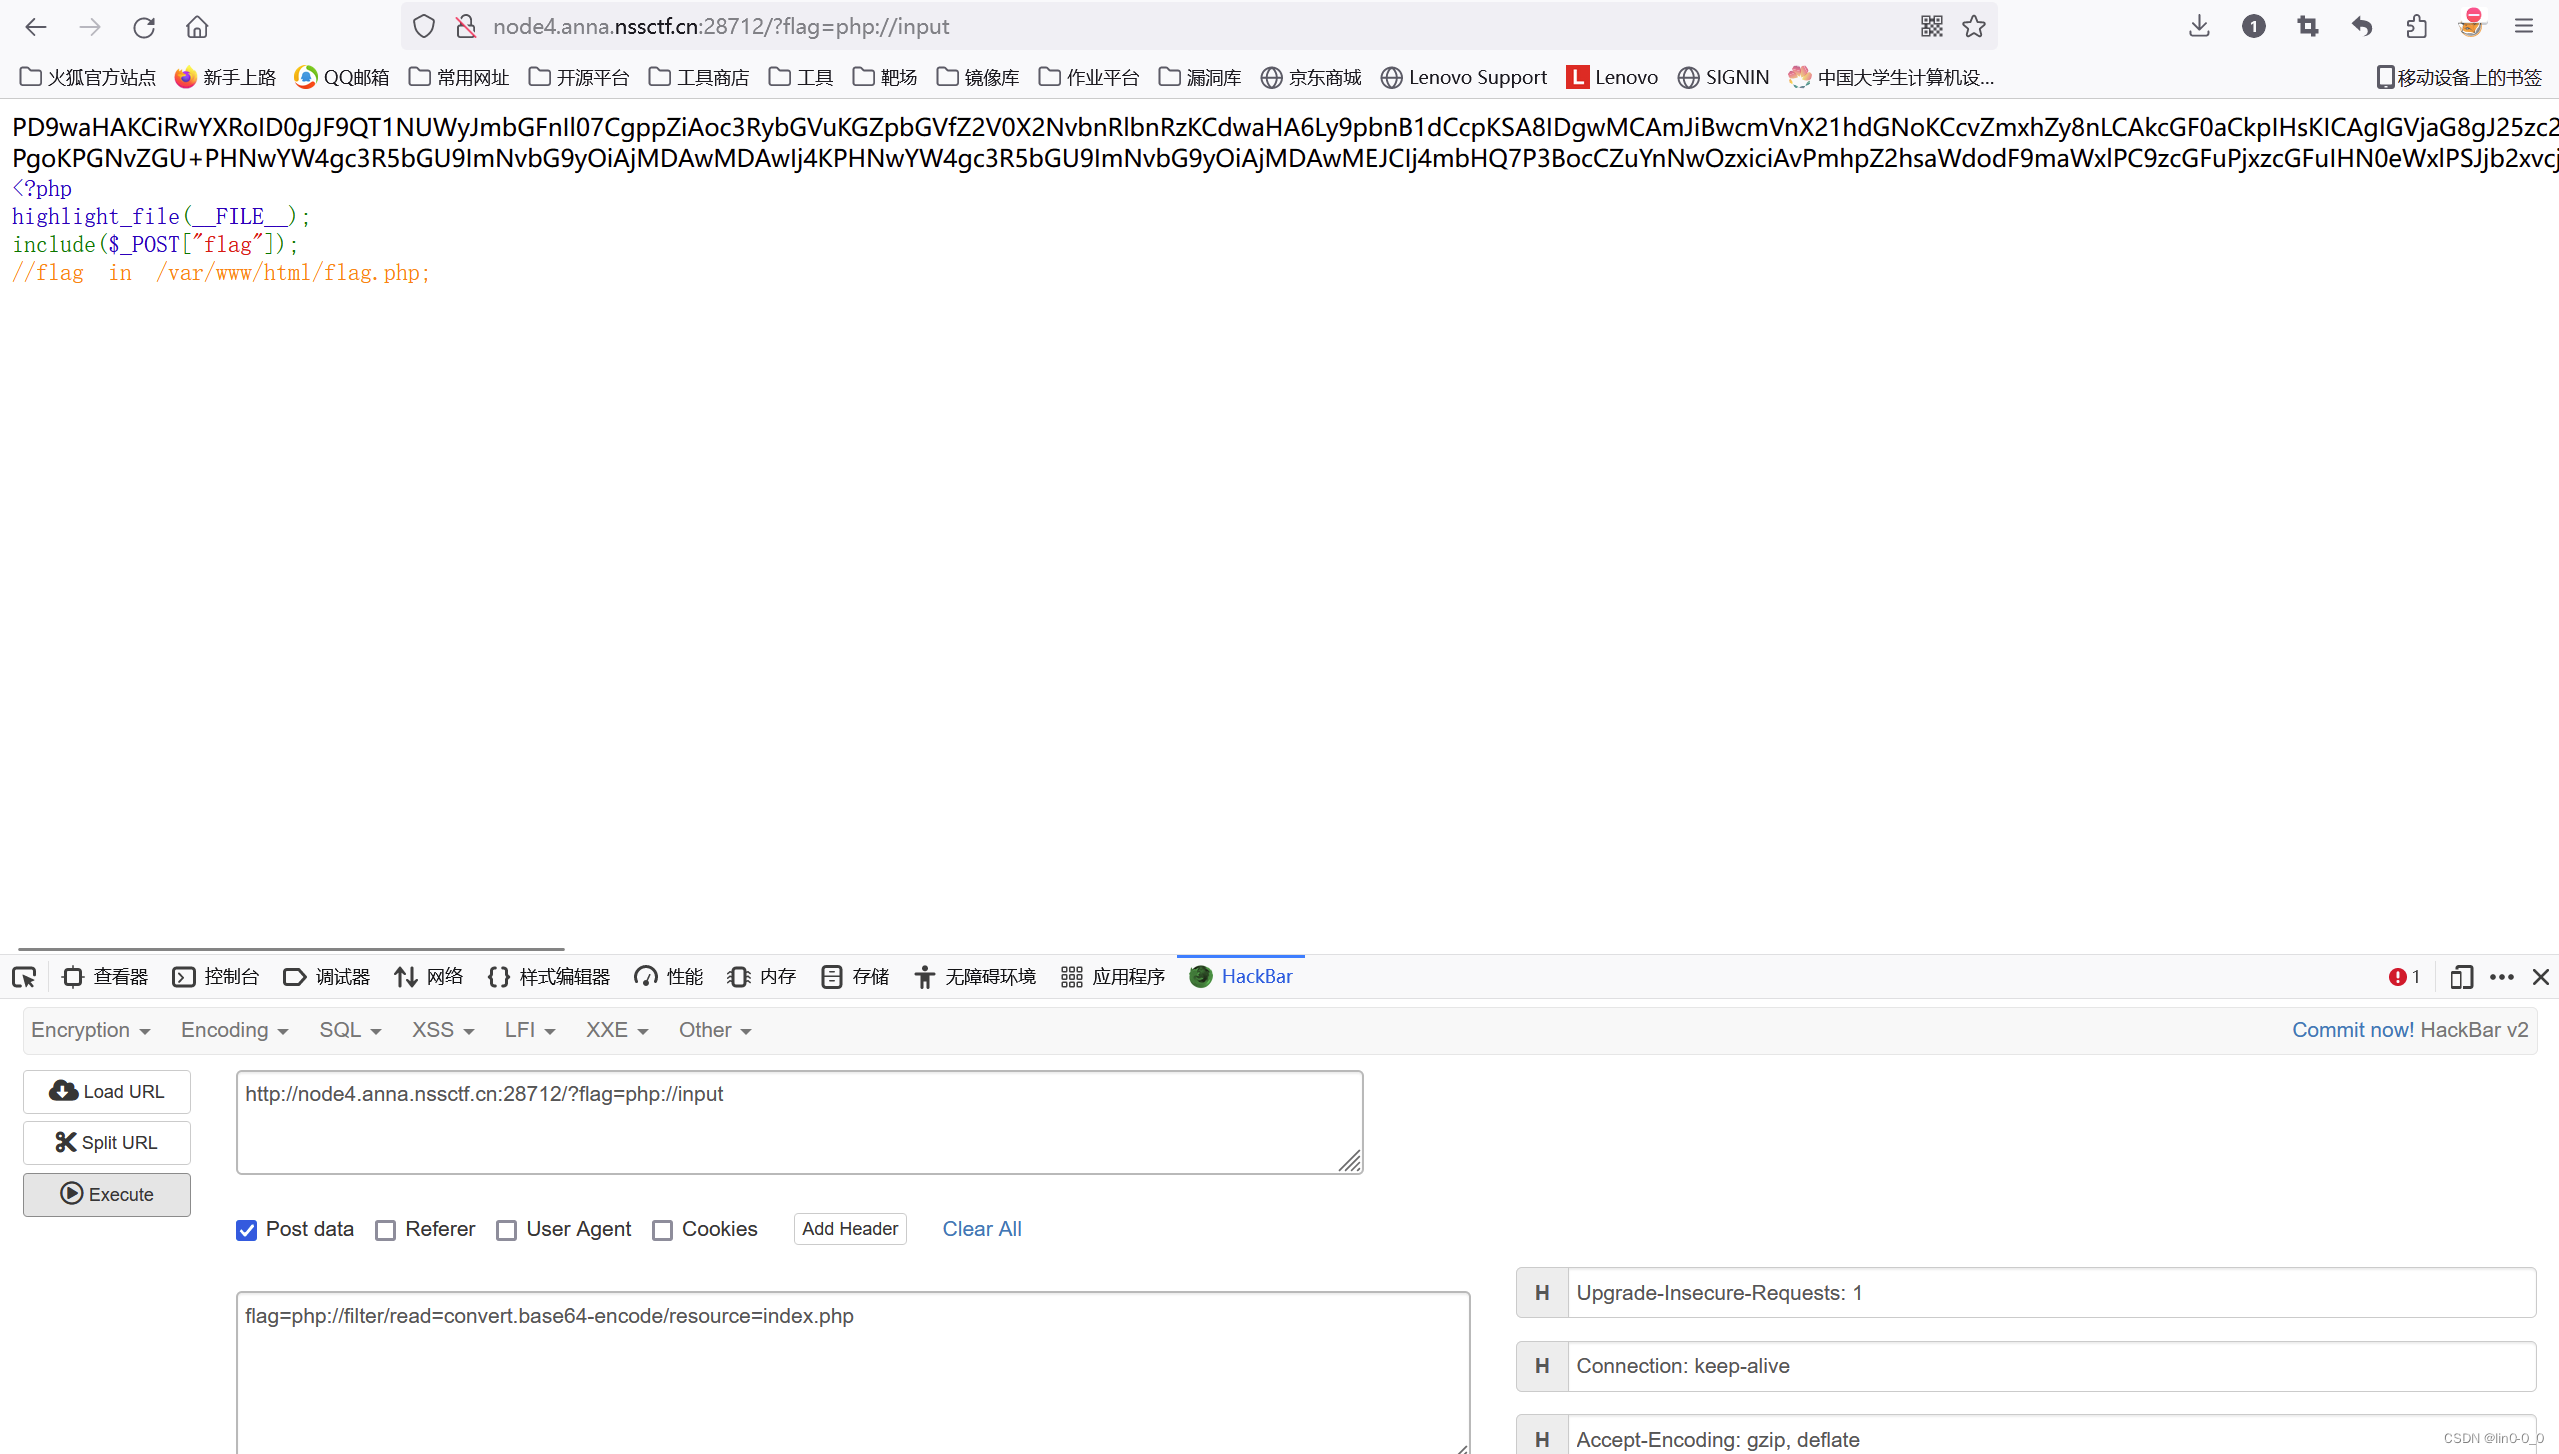This screenshot has height=1454, width=2559.
Task: Toggle the responsive design mode icon
Action: [x=2461, y=977]
